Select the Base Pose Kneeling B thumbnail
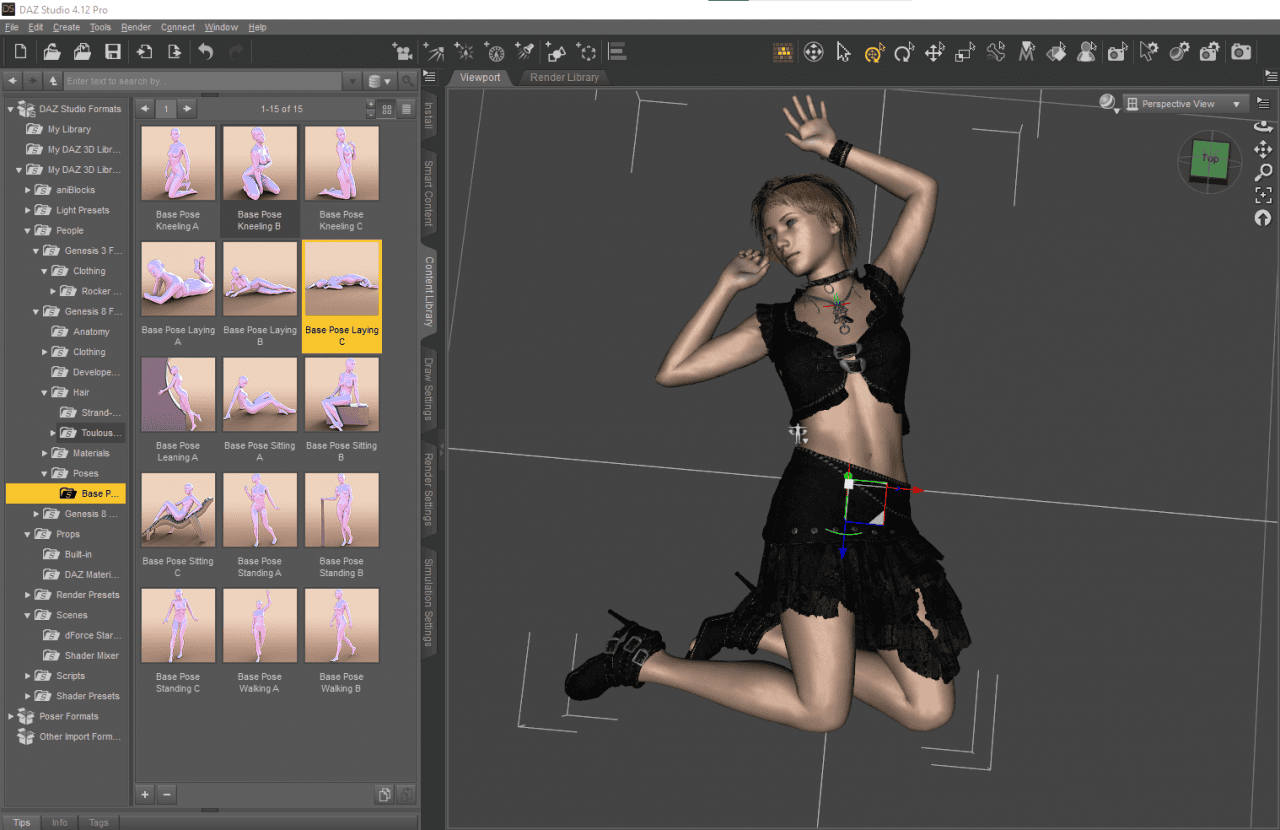 [x=260, y=162]
